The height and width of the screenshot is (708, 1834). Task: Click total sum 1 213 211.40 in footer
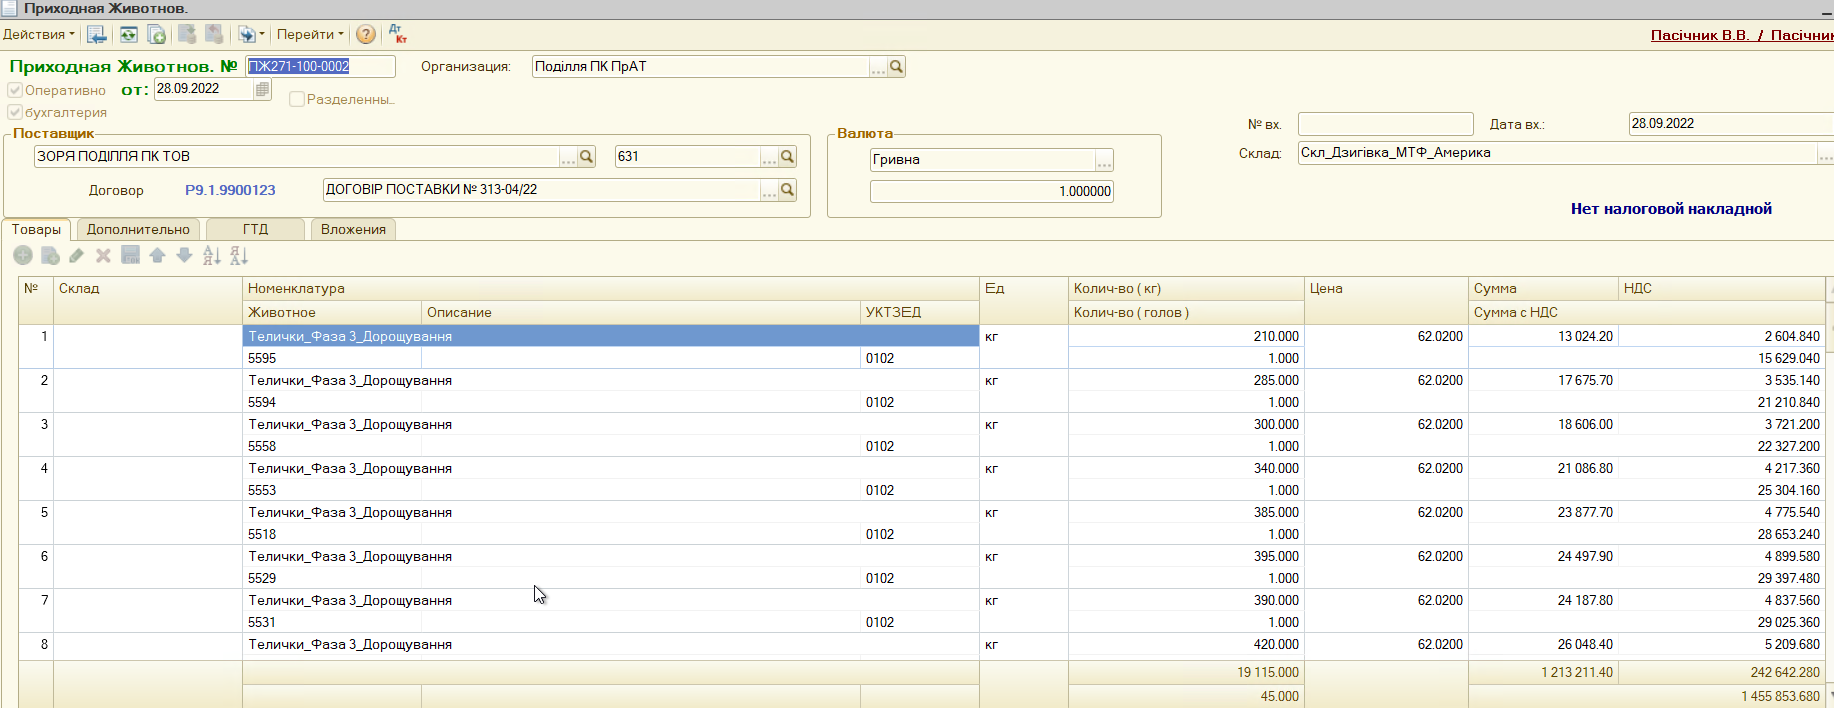(x=1543, y=672)
